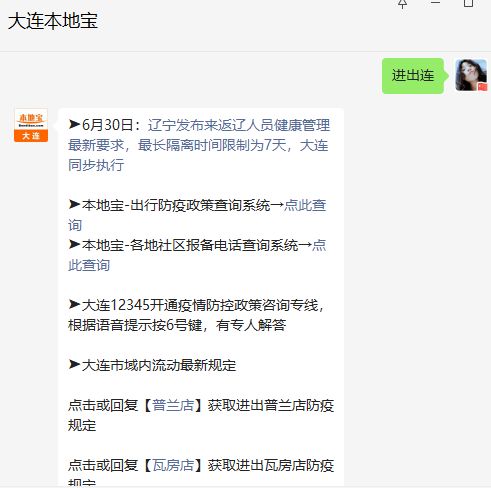
Task: Open the 辽宁发布来返辽人员健康管理 article link
Action: click(239, 125)
